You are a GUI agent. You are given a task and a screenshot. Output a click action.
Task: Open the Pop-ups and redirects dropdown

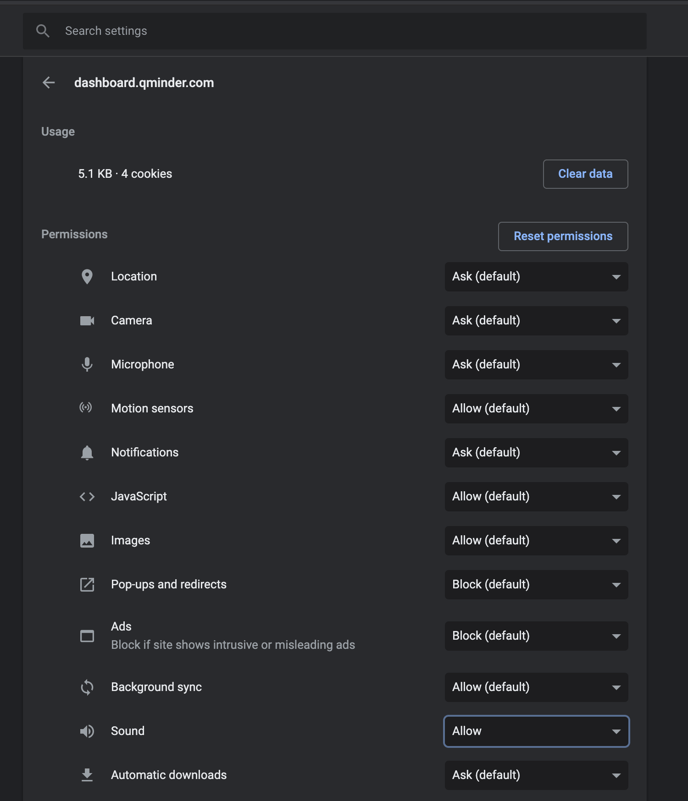click(x=536, y=584)
